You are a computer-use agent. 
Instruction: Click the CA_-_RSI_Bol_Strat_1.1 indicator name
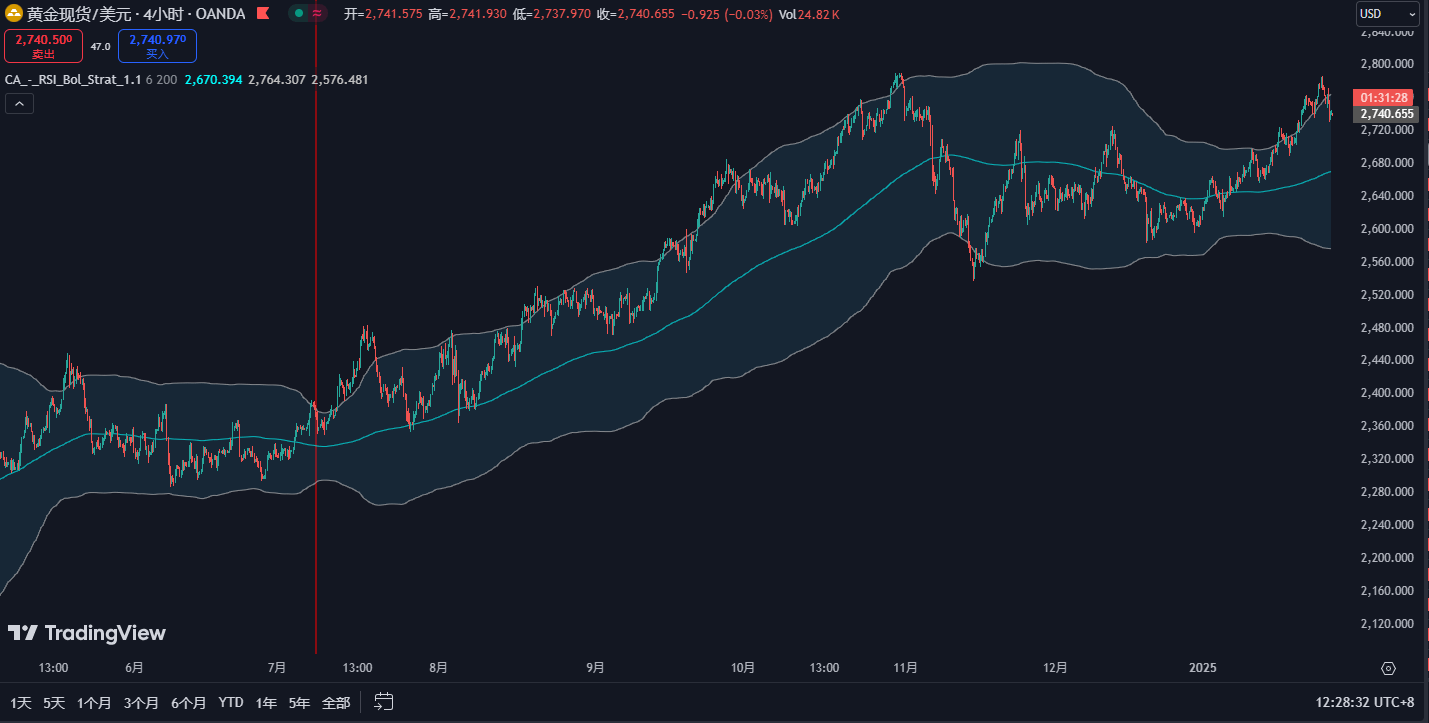pos(73,80)
